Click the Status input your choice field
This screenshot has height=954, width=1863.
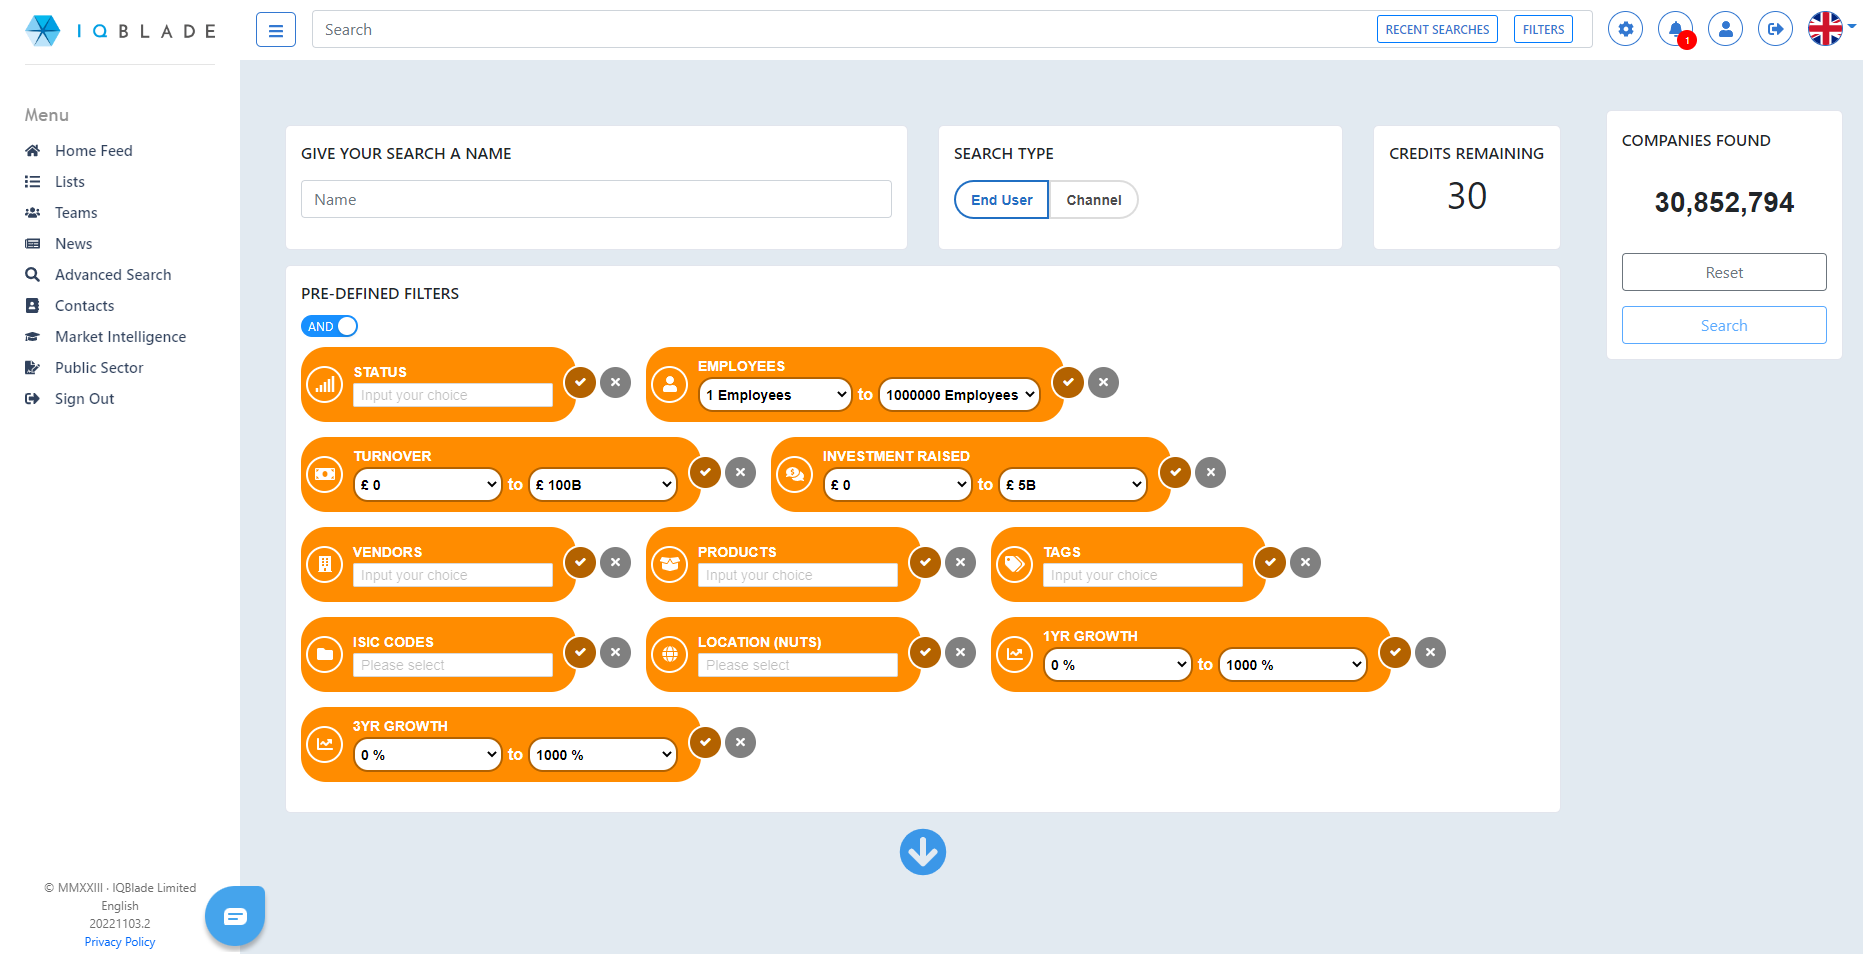[x=453, y=395]
